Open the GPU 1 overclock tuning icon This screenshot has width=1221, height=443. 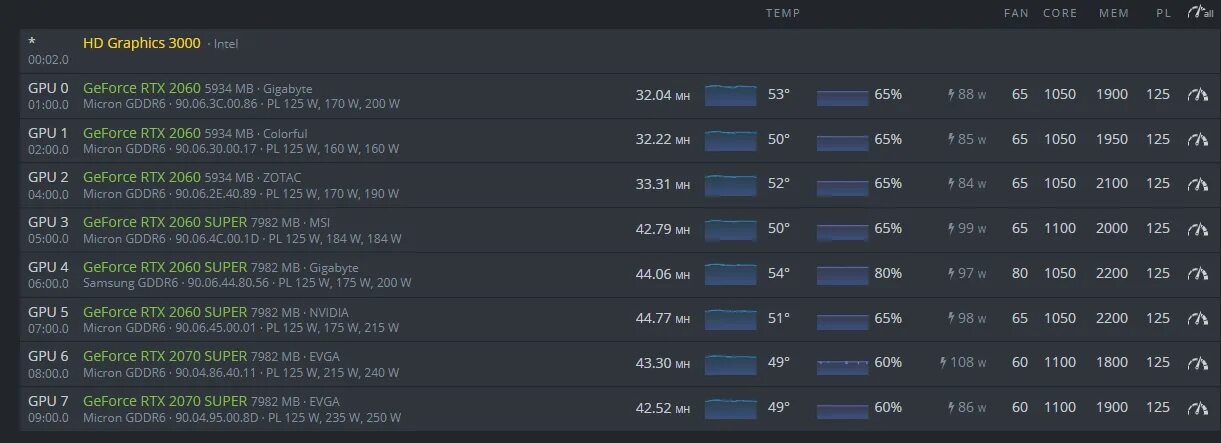click(x=1197, y=140)
